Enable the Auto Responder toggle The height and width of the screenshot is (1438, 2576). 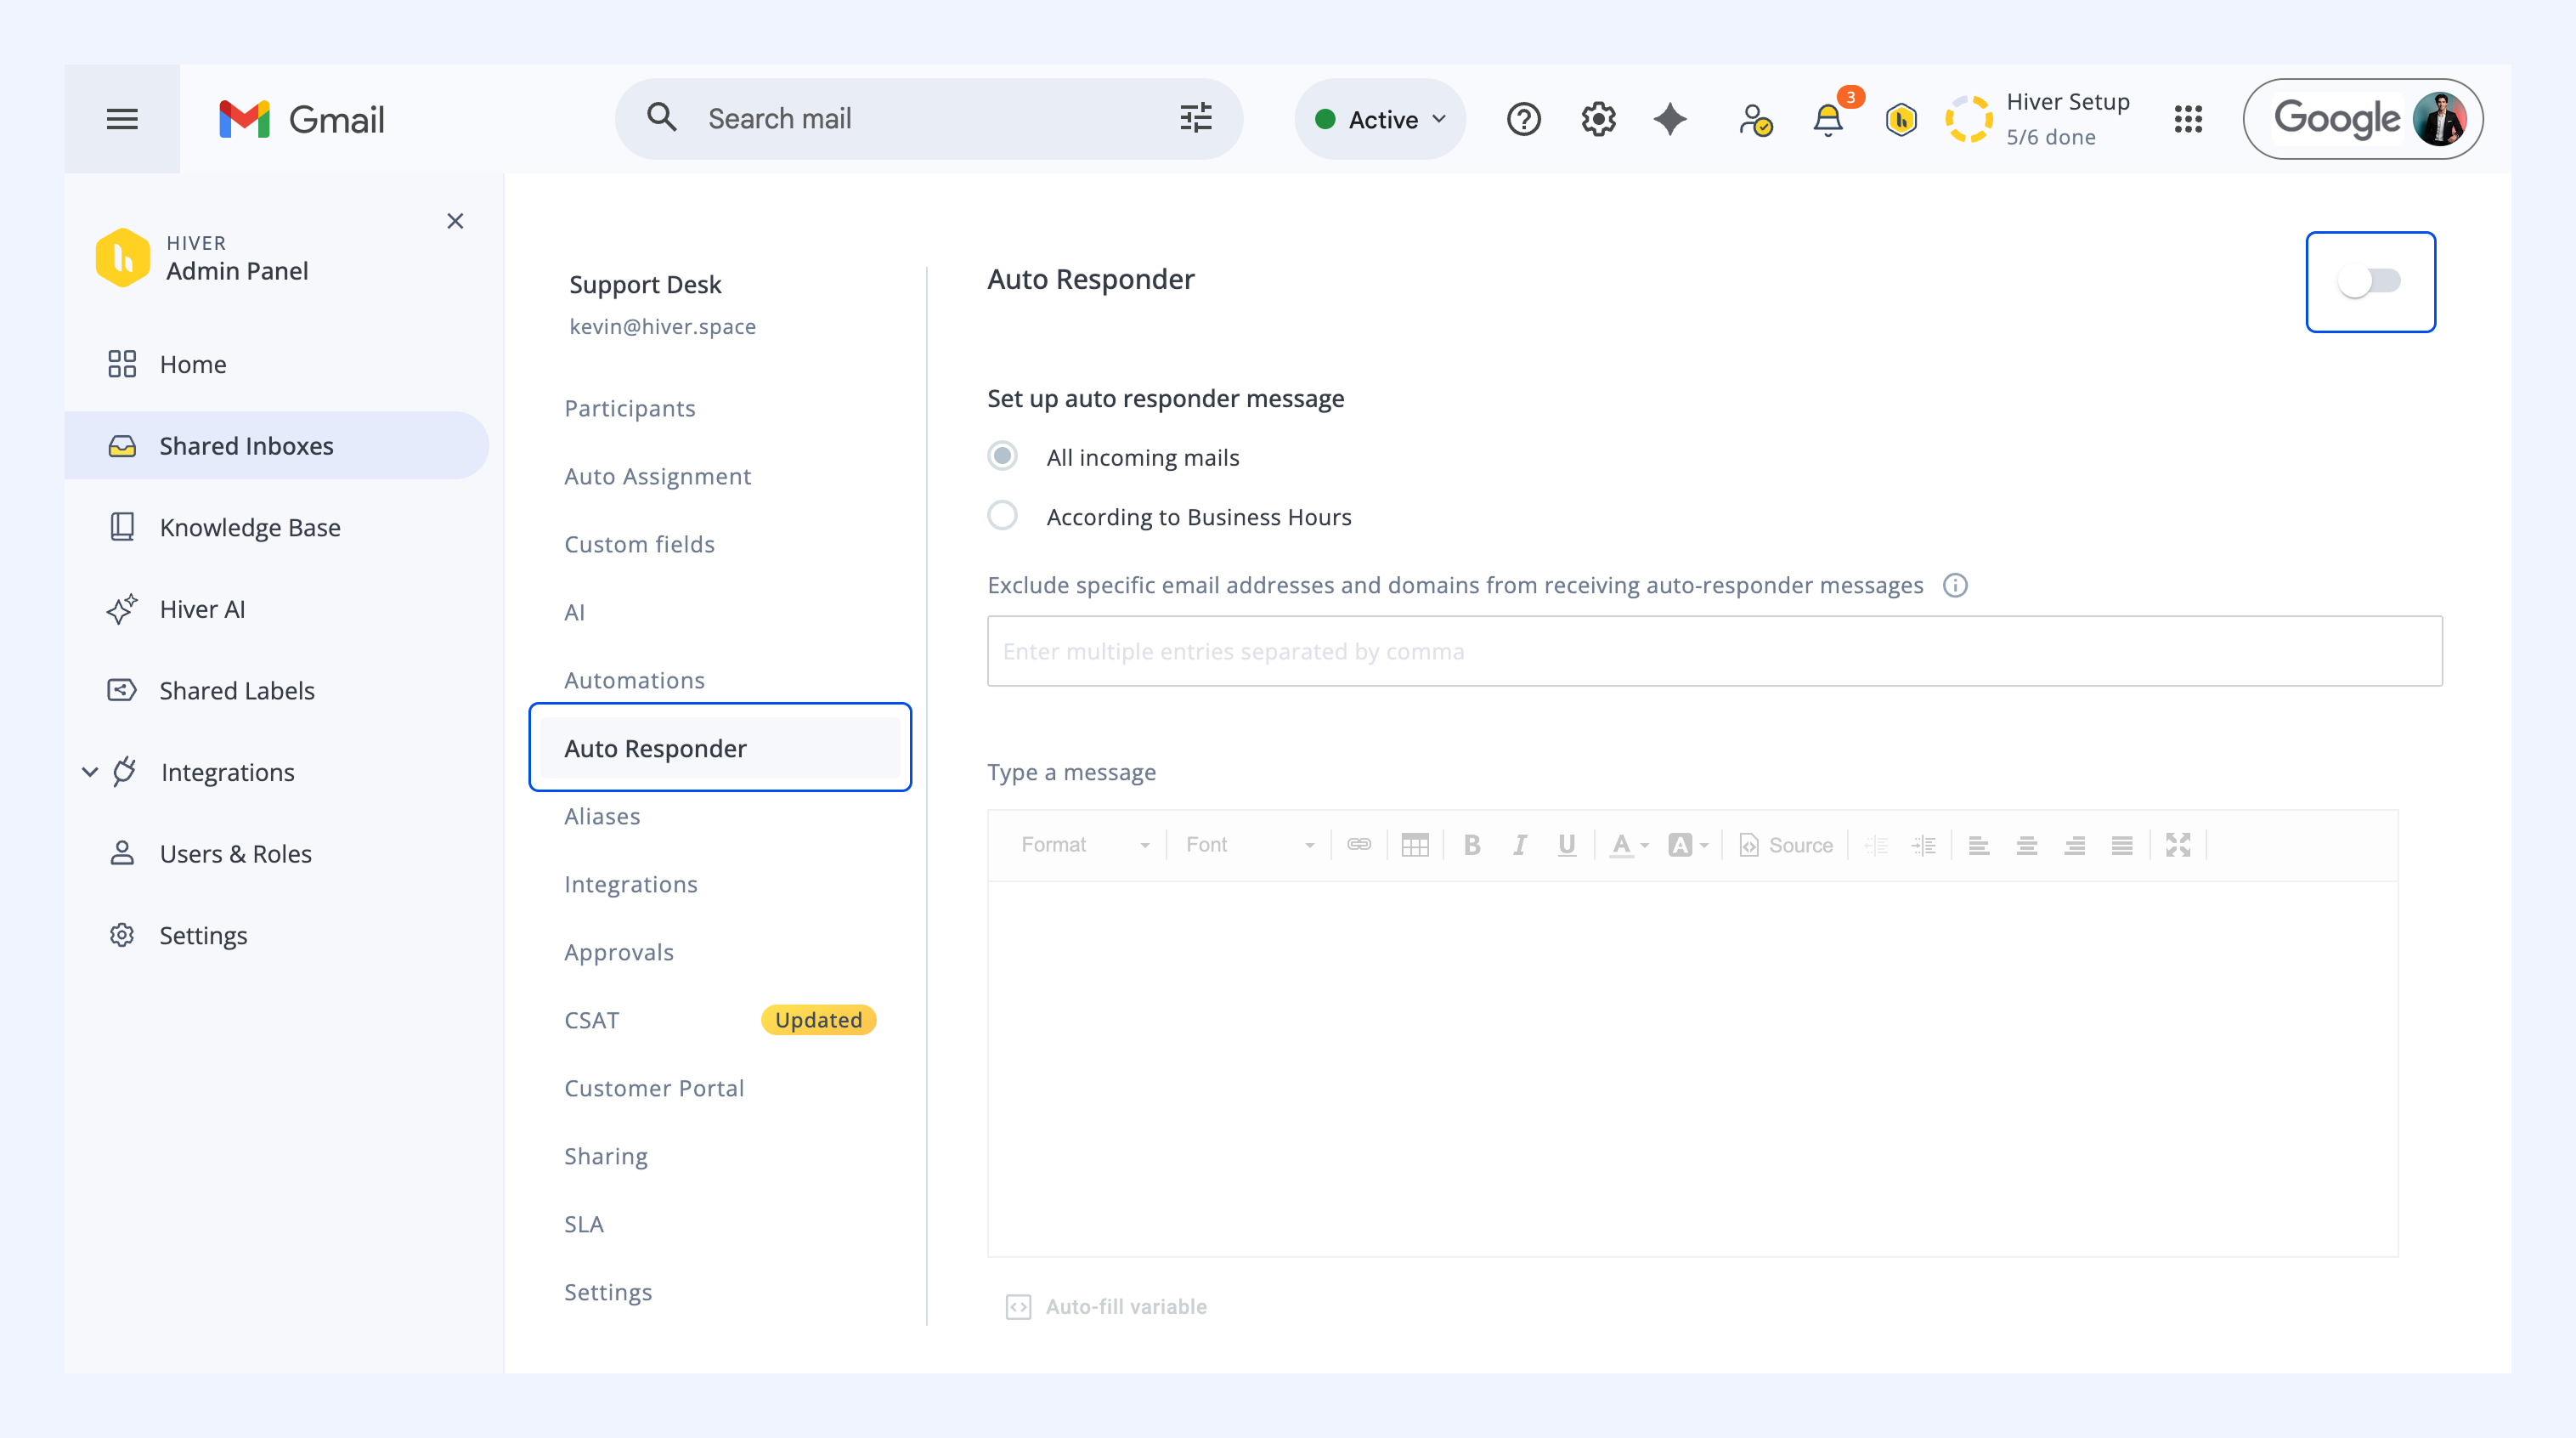(x=2370, y=281)
